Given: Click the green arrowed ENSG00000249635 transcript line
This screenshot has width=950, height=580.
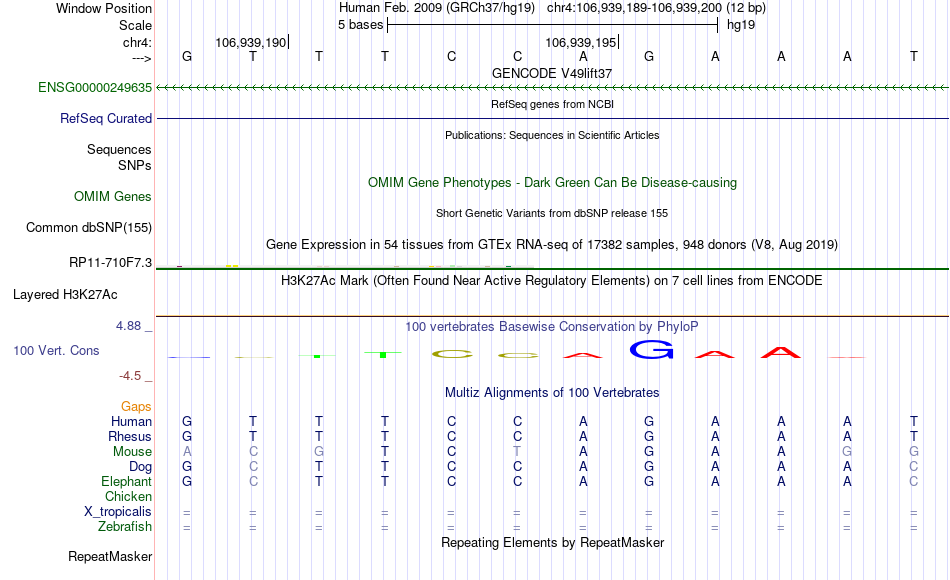Looking at the screenshot, I should click(552, 88).
